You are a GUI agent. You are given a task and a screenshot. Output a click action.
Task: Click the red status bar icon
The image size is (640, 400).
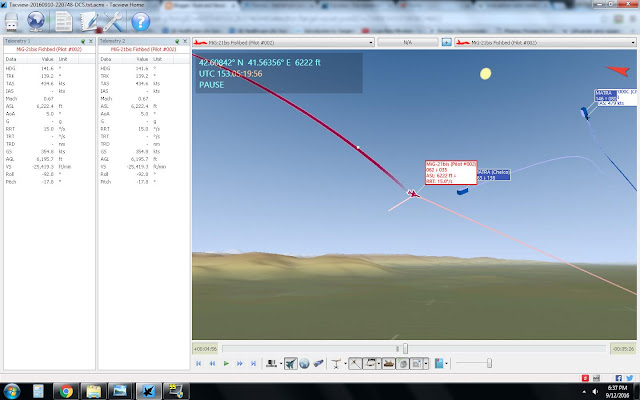(x=585, y=378)
